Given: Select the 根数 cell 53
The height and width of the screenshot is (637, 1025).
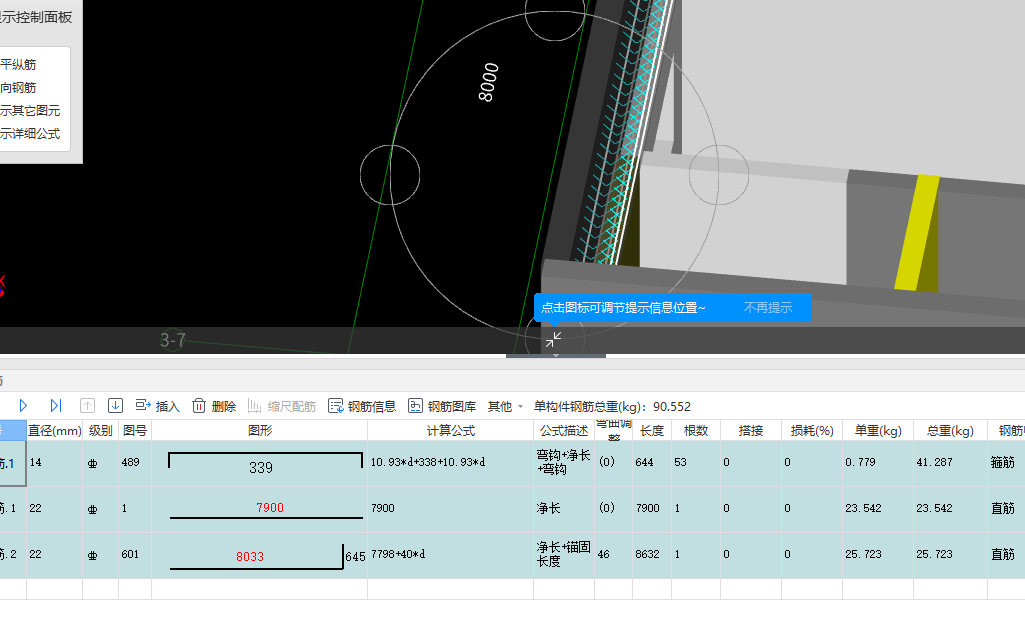Looking at the screenshot, I should pyautogui.click(x=696, y=462).
